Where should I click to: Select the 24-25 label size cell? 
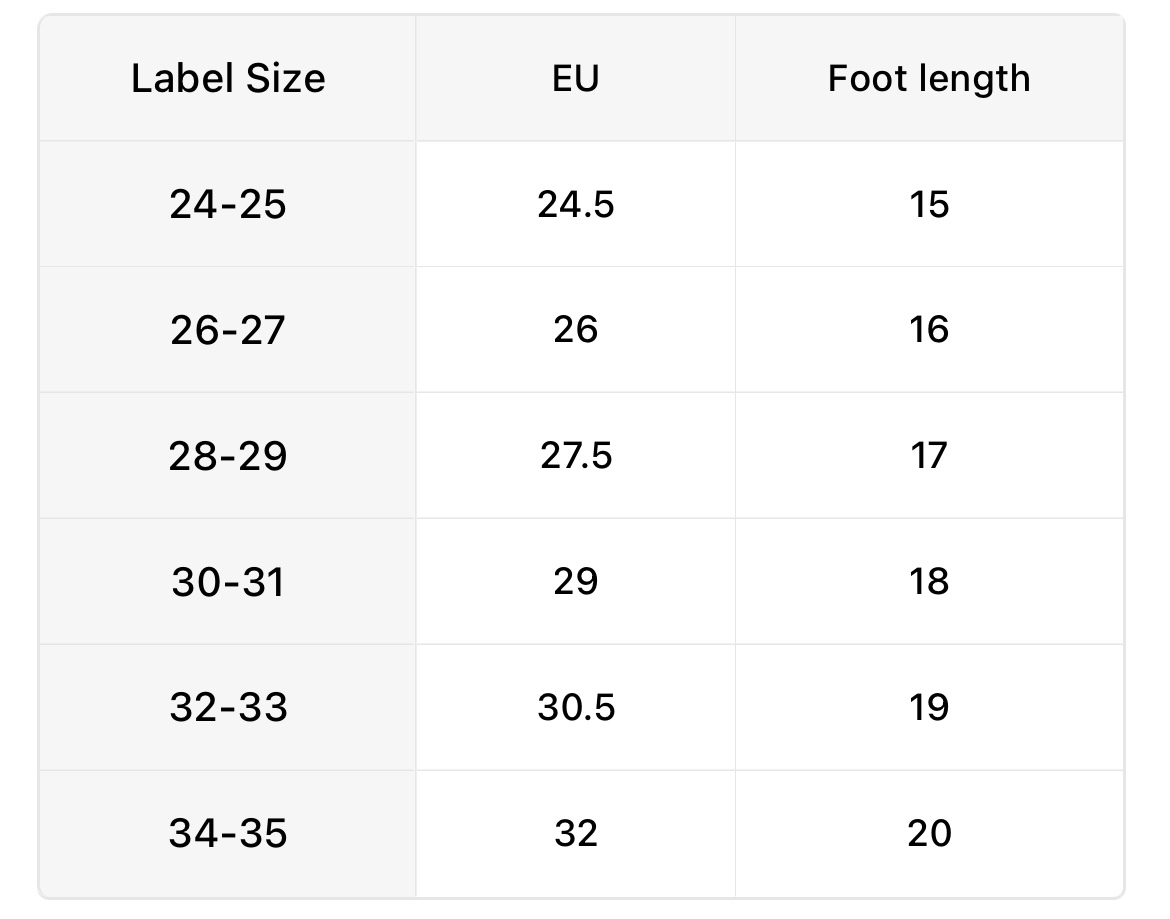tap(228, 205)
